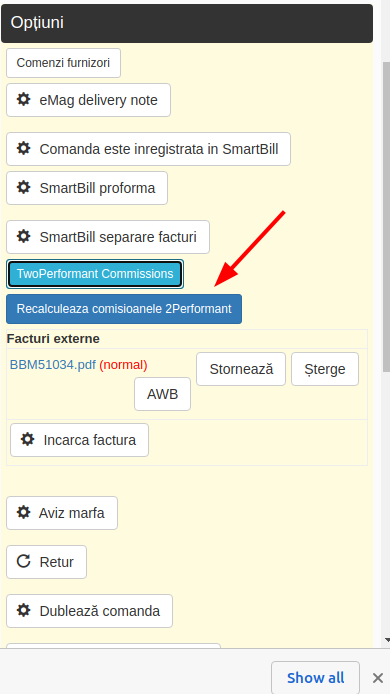Click refresh icon on Retur button
The image size is (390, 694).
coord(23,561)
